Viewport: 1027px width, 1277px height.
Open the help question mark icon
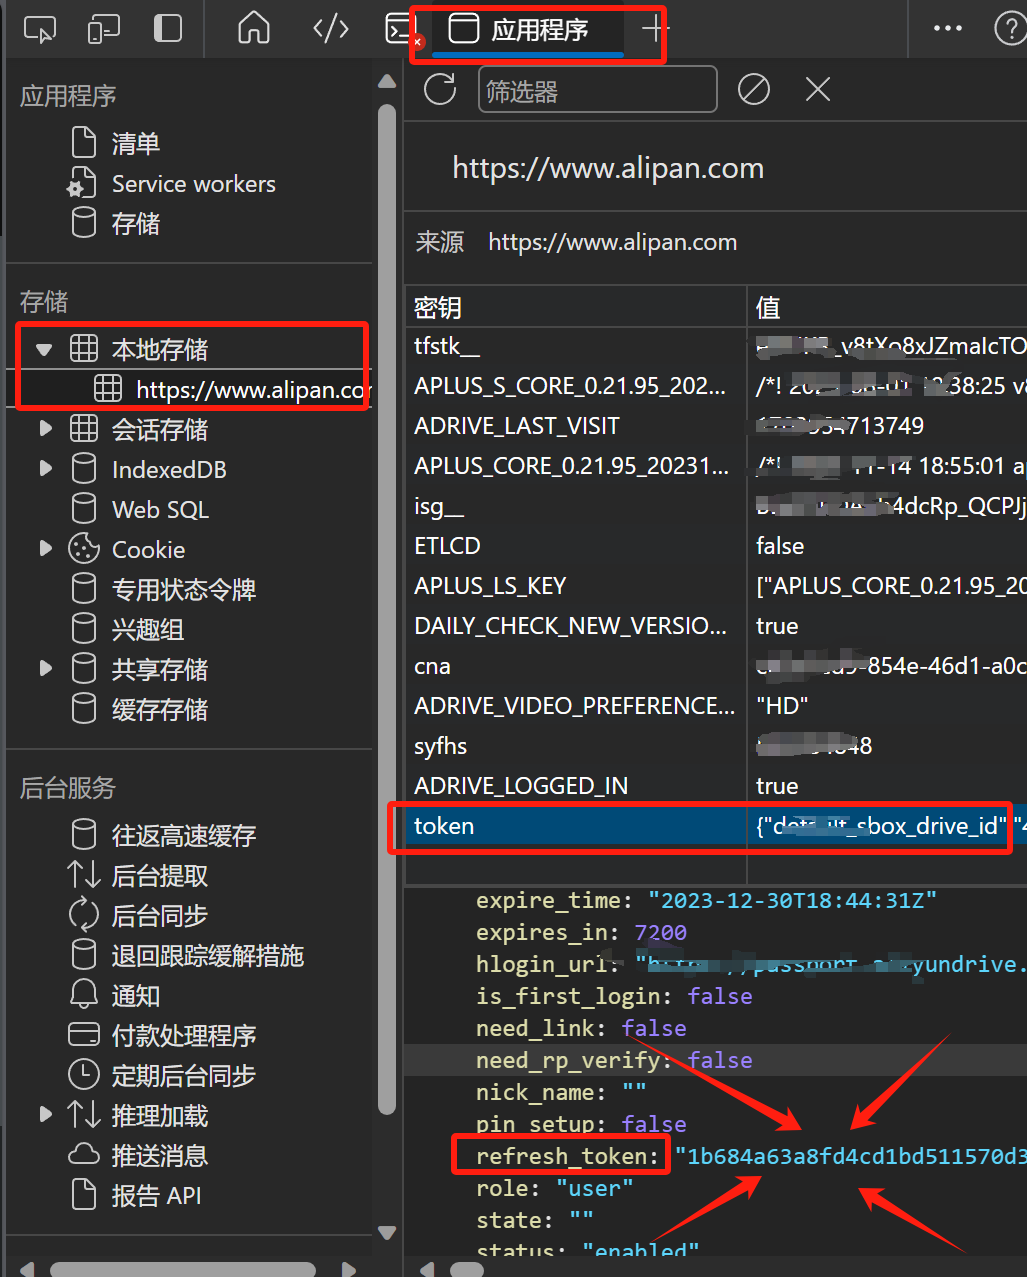1010,29
